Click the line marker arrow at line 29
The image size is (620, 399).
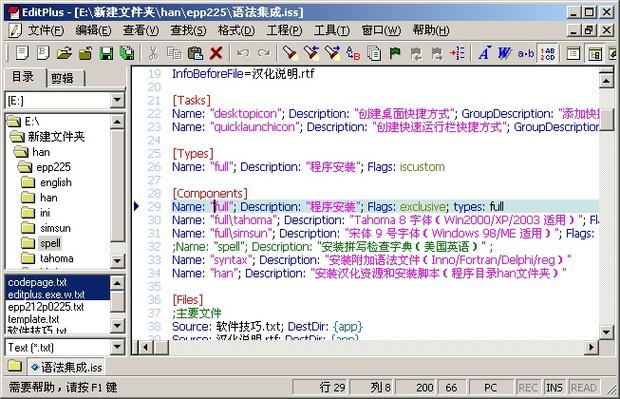tap(136, 206)
